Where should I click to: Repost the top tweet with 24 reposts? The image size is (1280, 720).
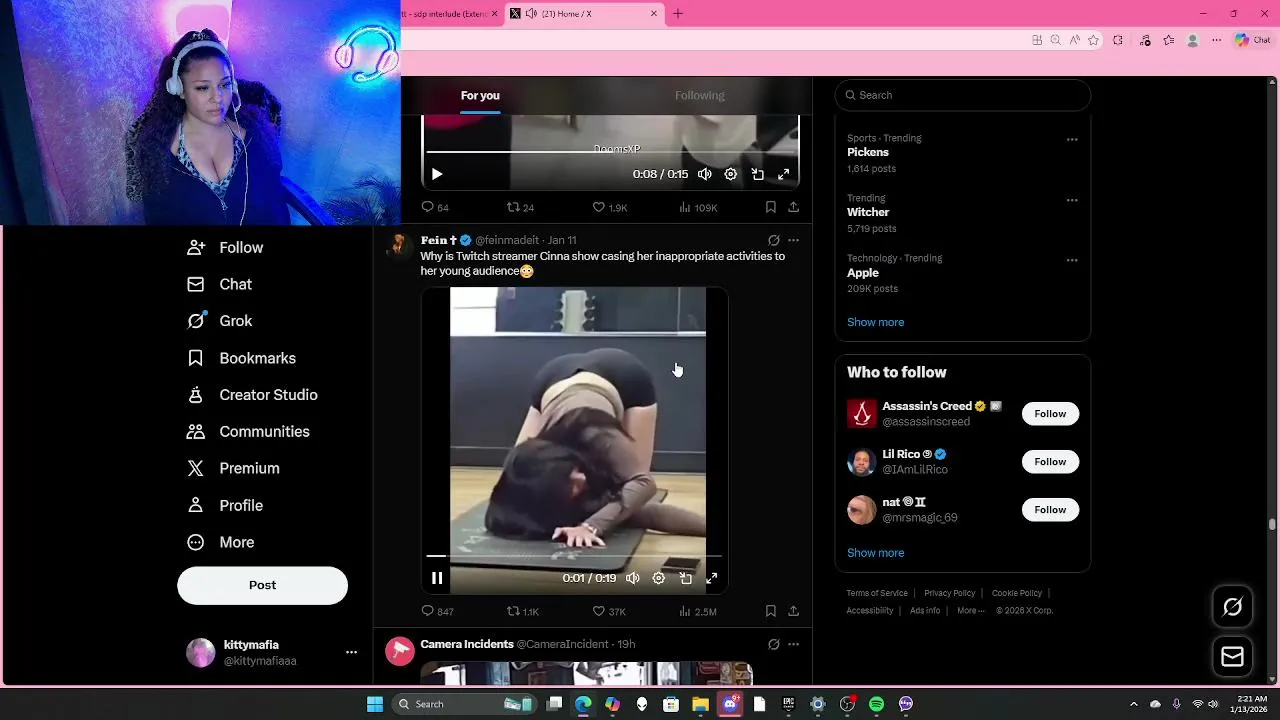(521, 207)
